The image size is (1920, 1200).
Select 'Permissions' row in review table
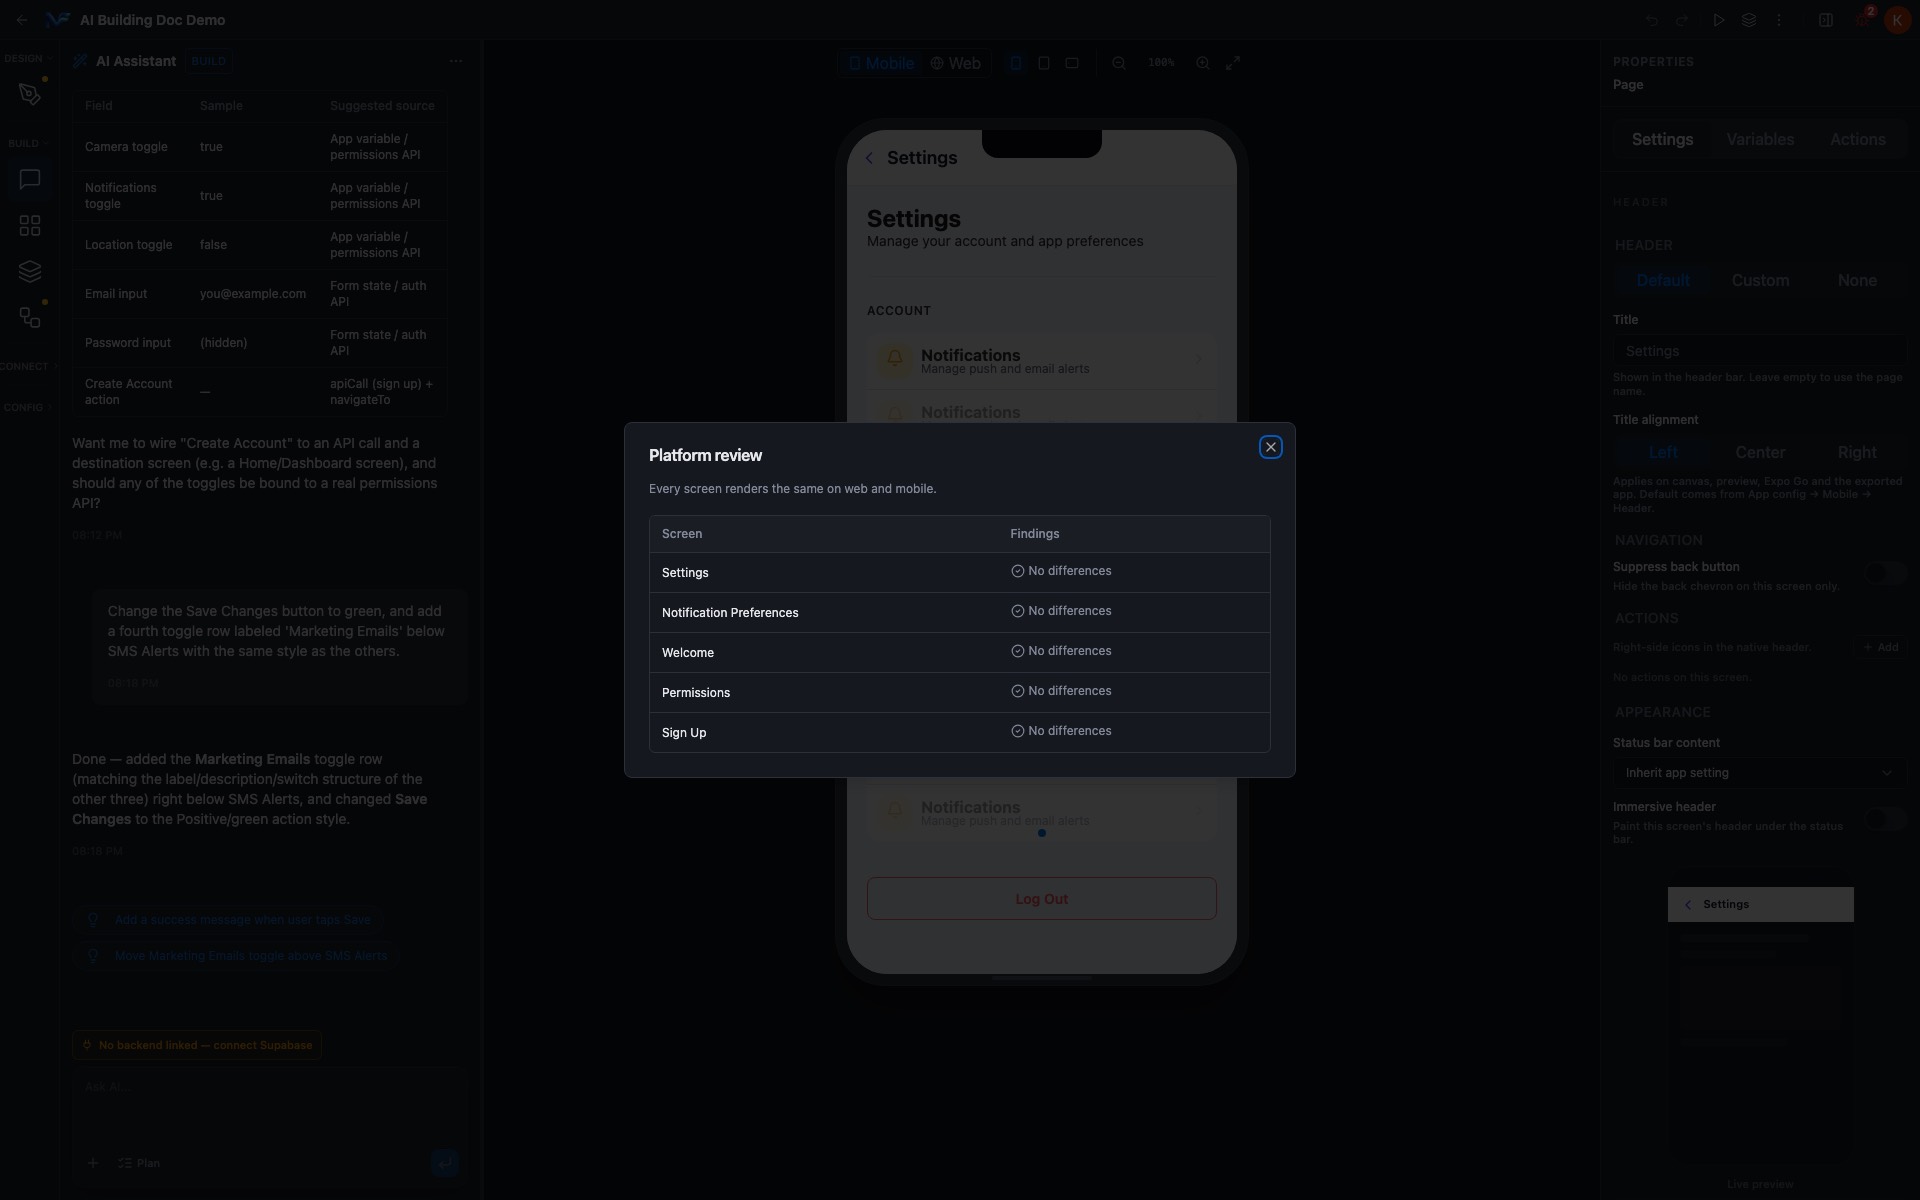(959, 693)
